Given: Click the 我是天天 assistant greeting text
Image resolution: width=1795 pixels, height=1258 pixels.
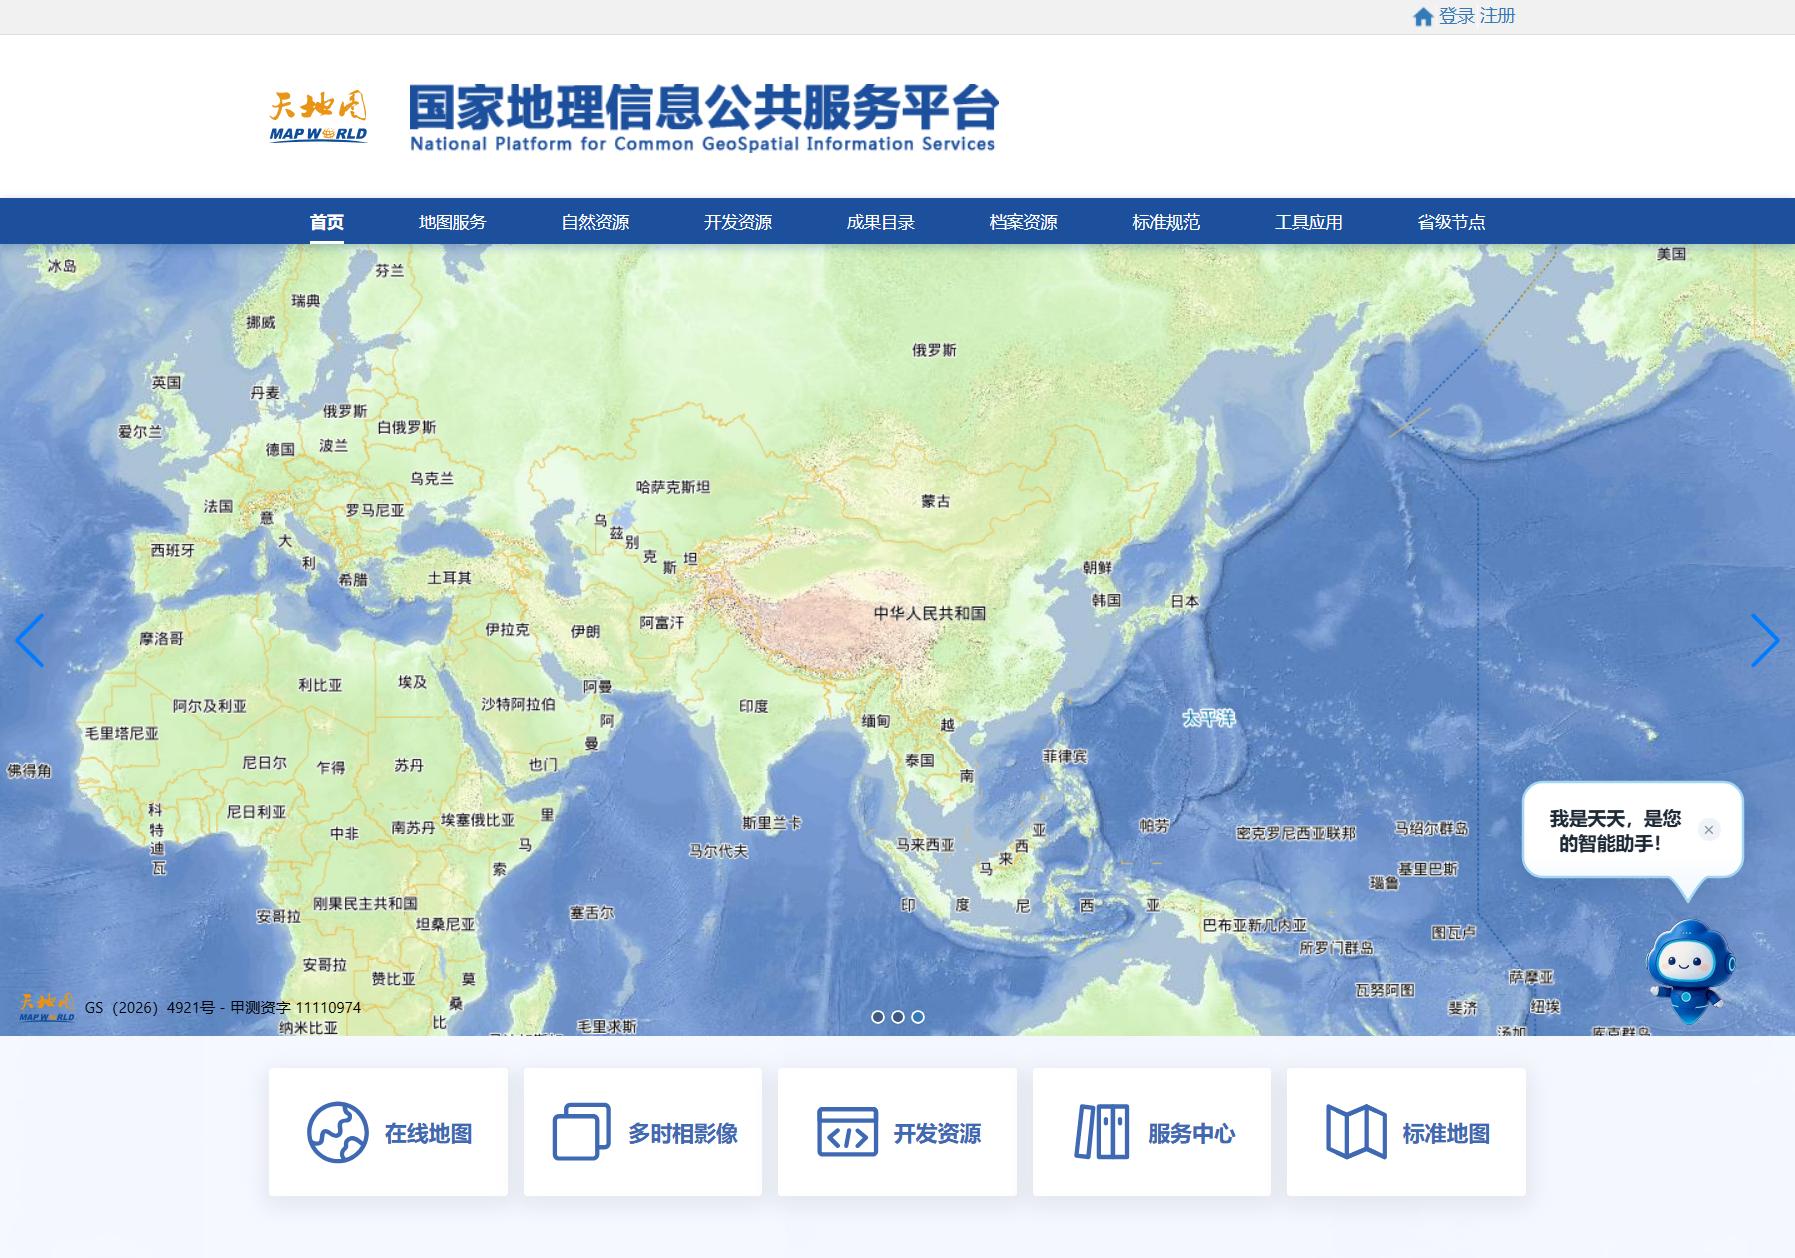Looking at the screenshot, I should (1615, 831).
